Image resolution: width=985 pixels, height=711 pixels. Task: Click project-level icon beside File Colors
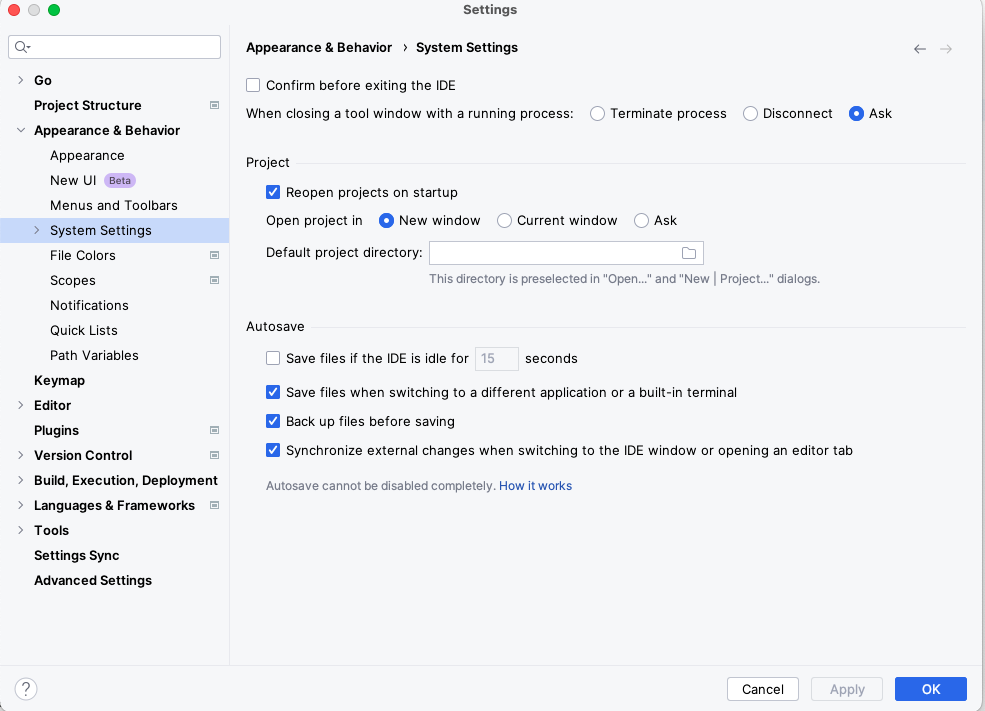[x=214, y=255]
